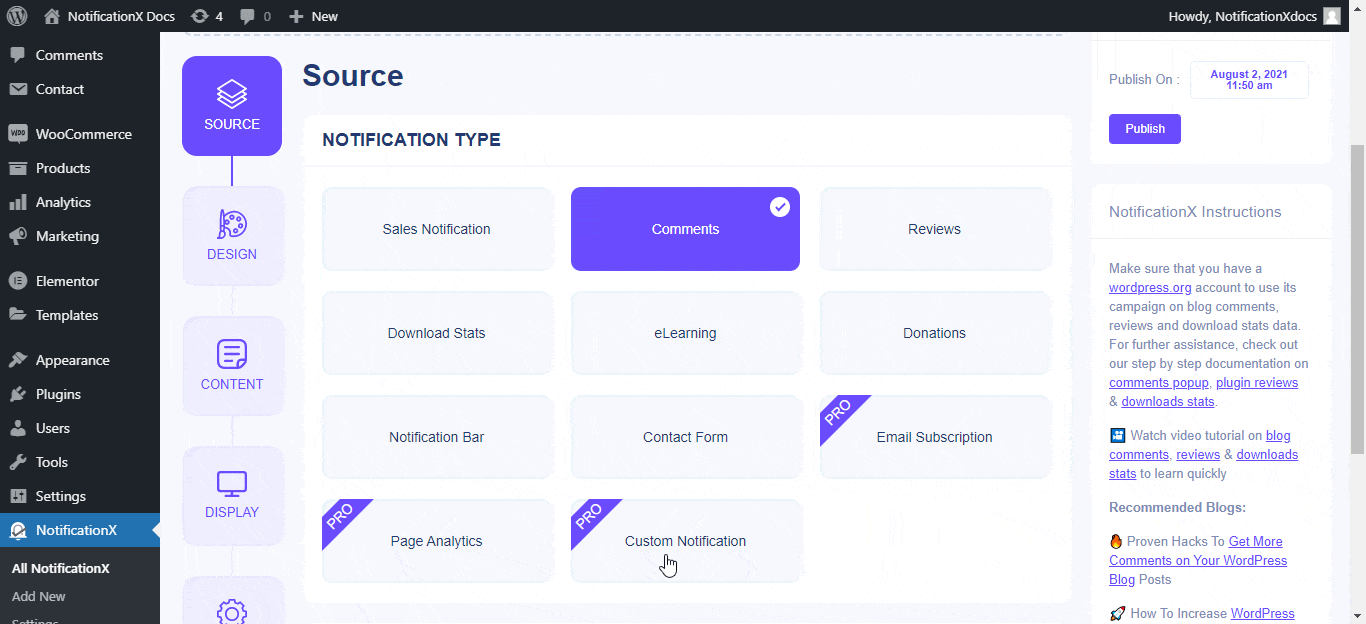
Task: Click the NotificationX logo icon in sidebar
Action: click(17, 530)
